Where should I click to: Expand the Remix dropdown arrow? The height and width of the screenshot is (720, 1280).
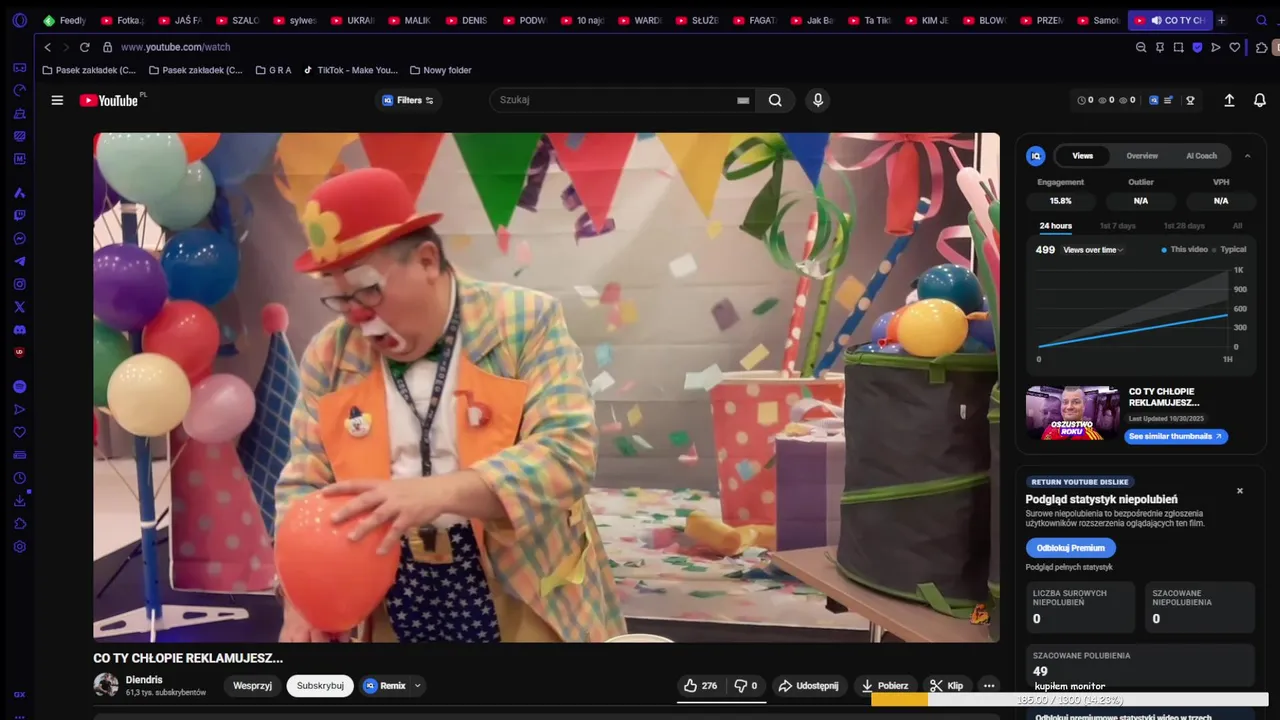tap(418, 686)
